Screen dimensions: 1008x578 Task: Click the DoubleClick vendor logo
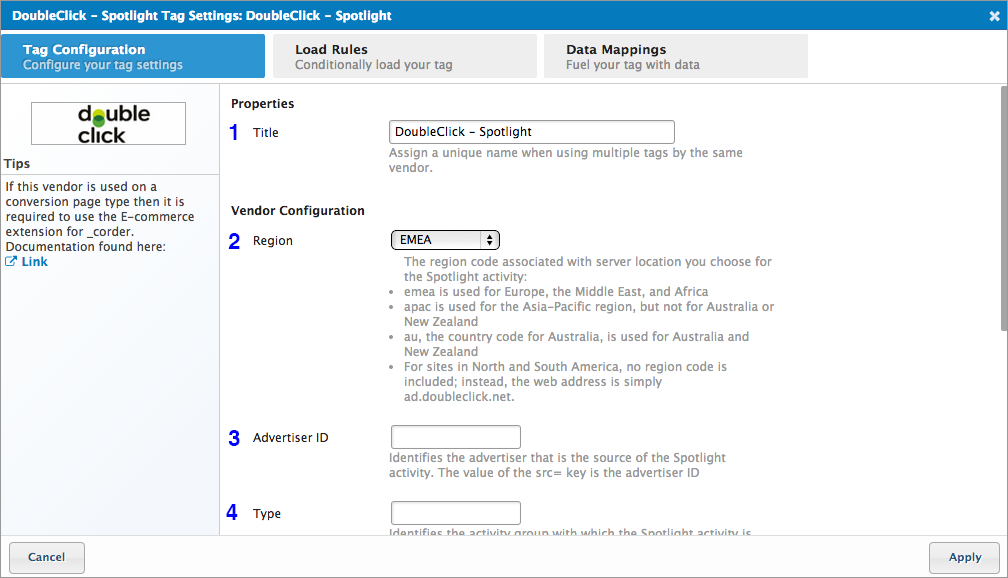(108, 124)
